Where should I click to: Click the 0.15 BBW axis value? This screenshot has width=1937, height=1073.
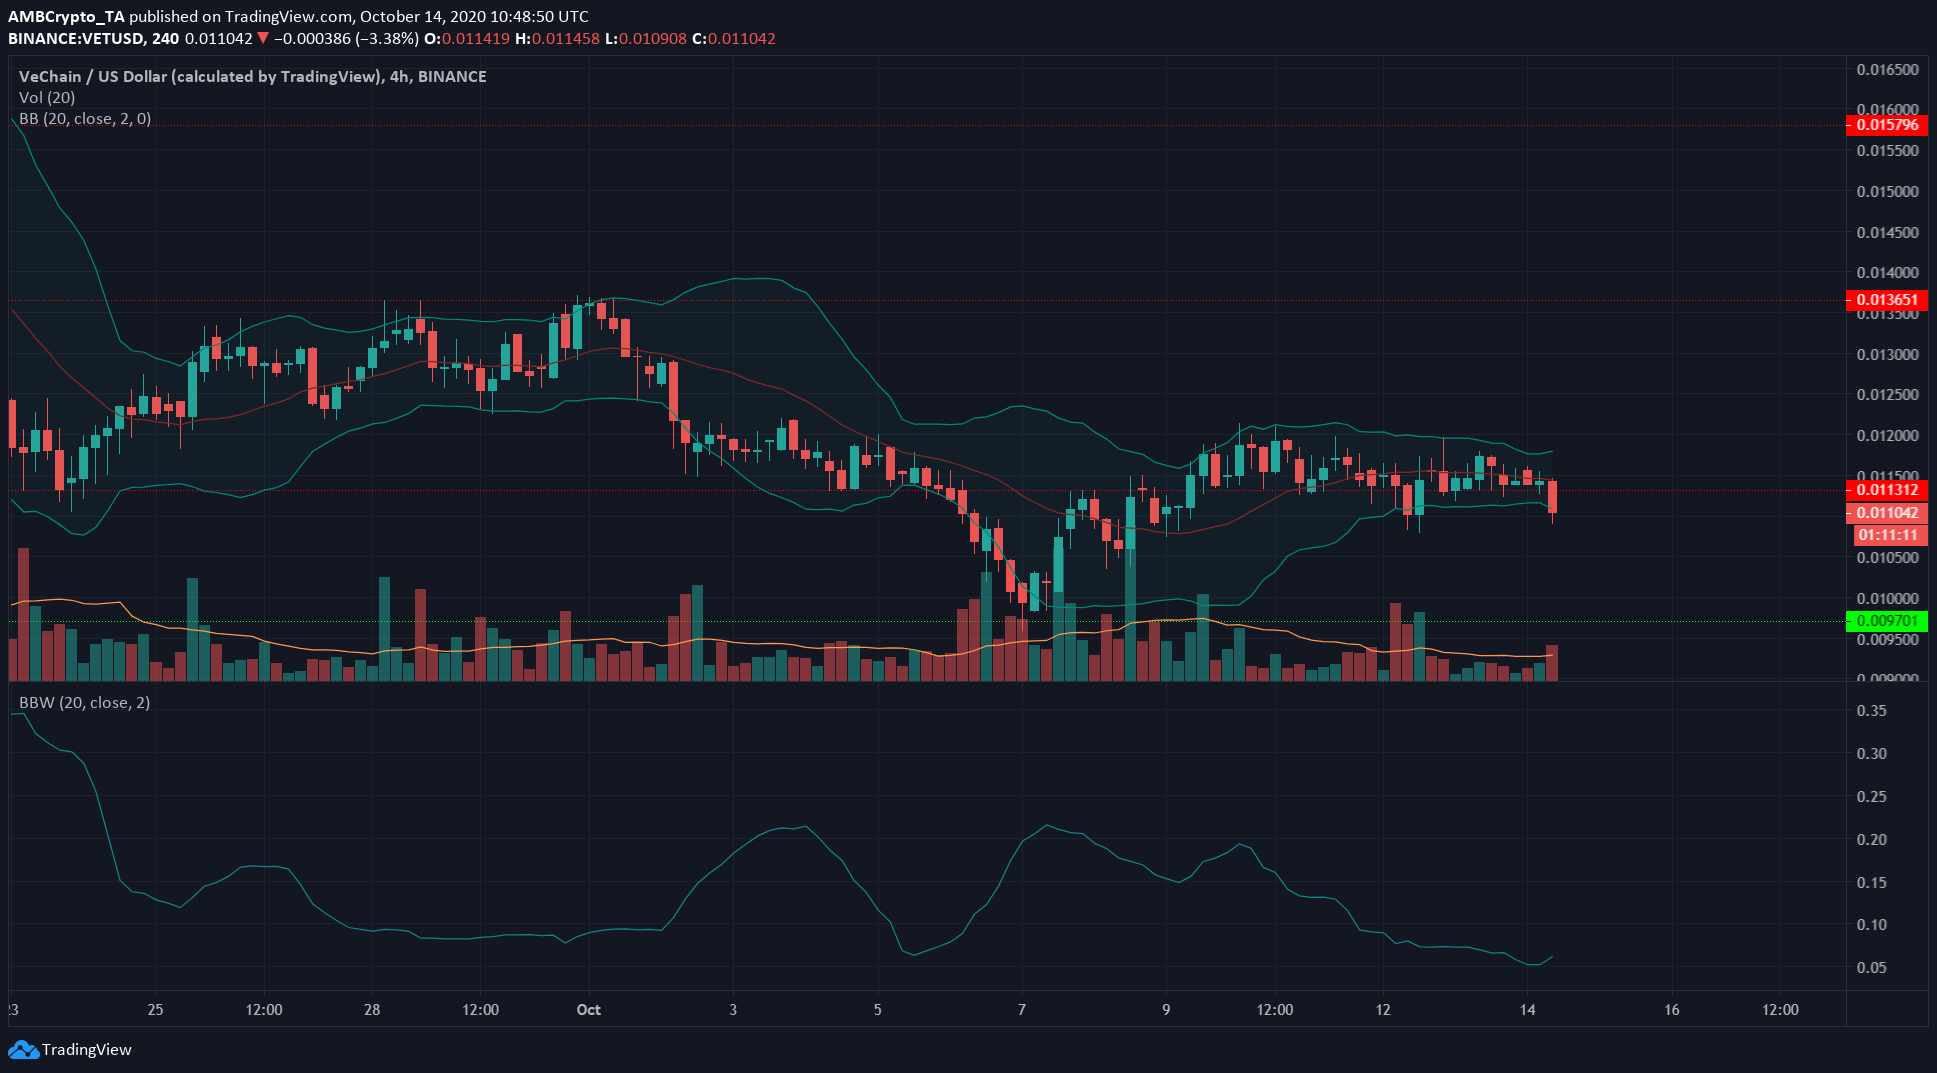pyautogui.click(x=1872, y=882)
